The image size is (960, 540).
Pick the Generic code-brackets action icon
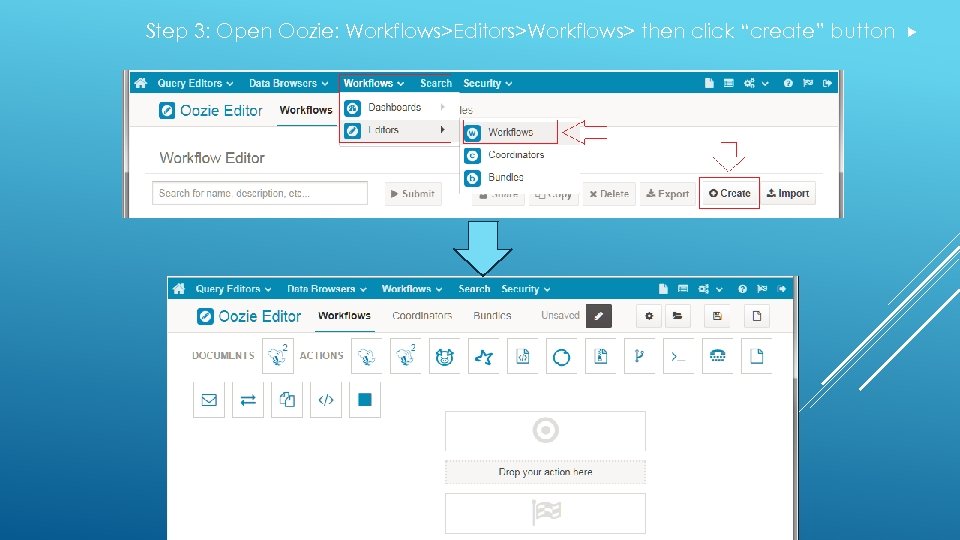point(326,400)
